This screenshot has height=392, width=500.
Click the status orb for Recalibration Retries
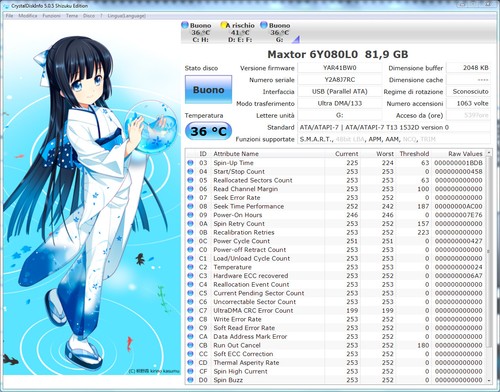coord(190,232)
